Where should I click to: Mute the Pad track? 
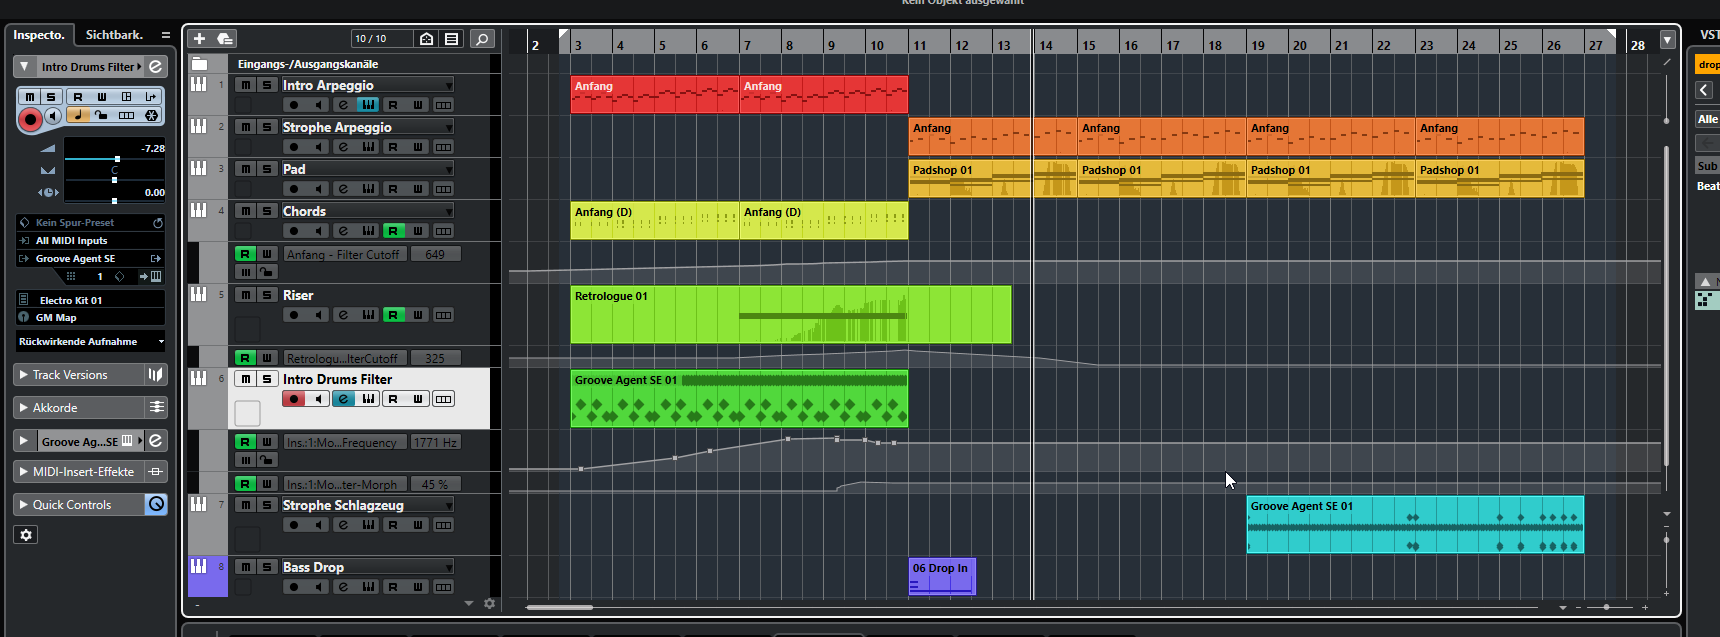click(x=245, y=169)
